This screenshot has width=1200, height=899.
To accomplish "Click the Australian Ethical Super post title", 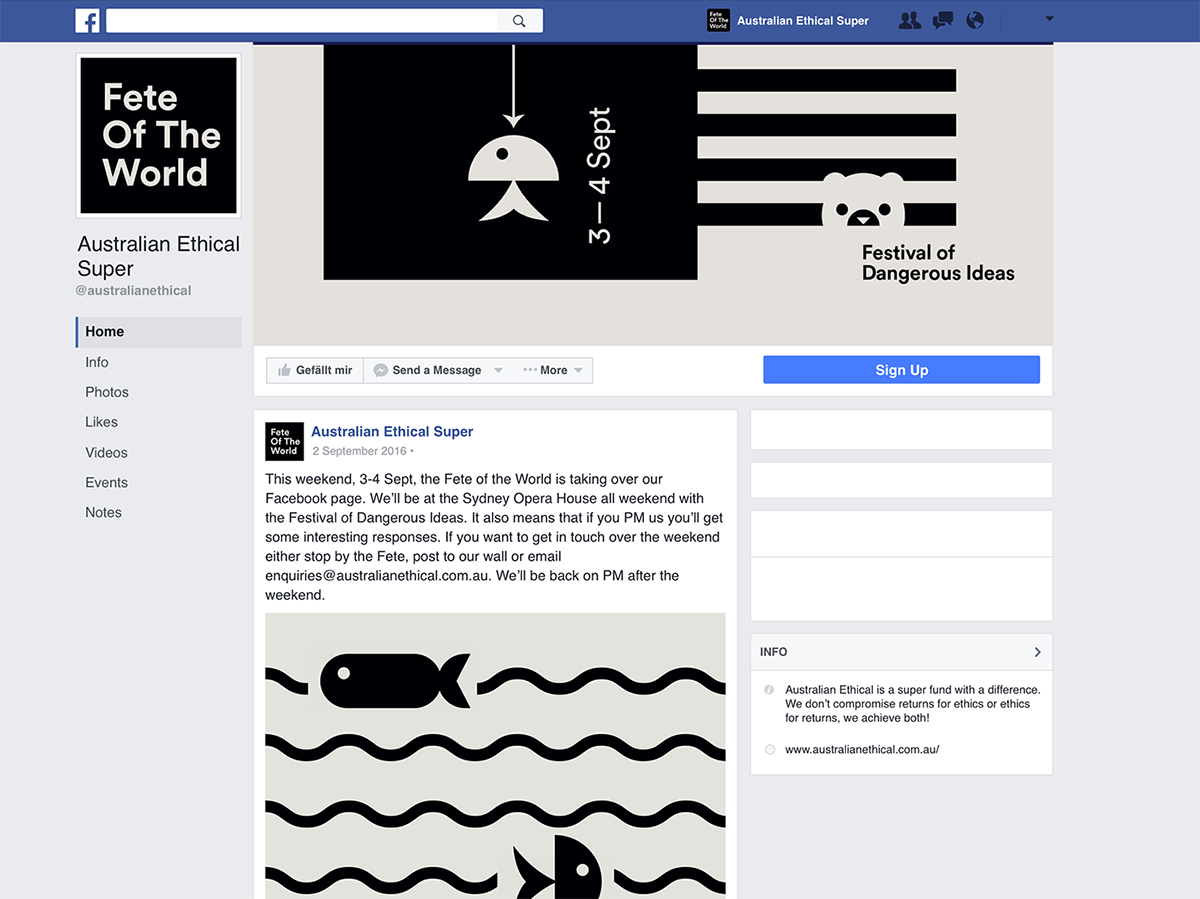I will (x=392, y=432).
